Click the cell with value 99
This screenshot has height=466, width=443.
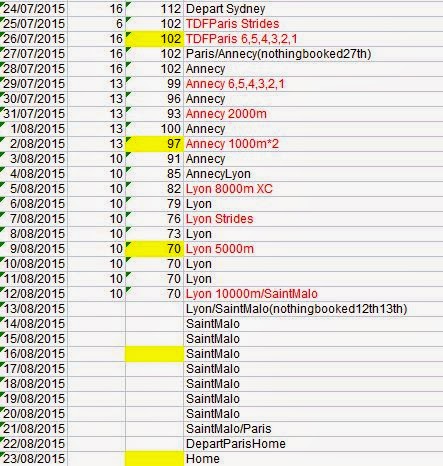154,84
